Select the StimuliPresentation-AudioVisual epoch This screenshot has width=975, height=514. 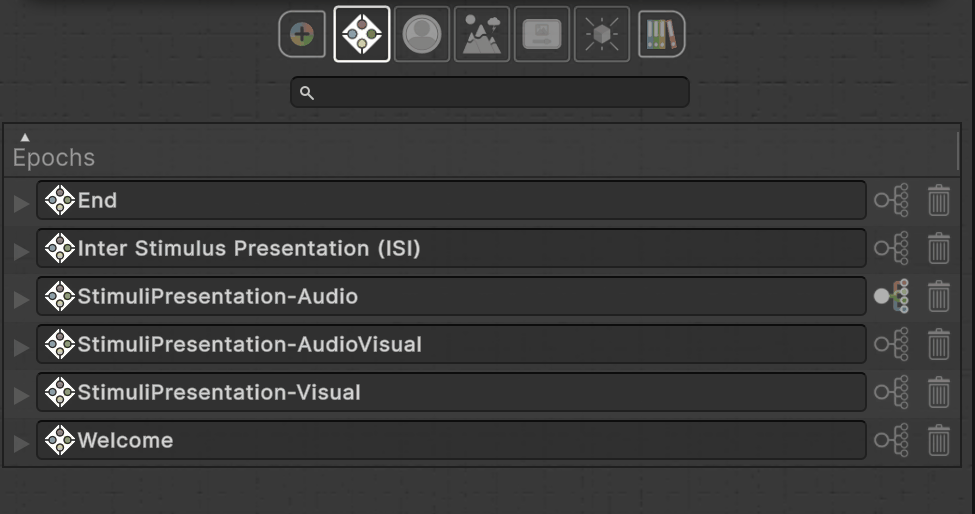[451, 344]
